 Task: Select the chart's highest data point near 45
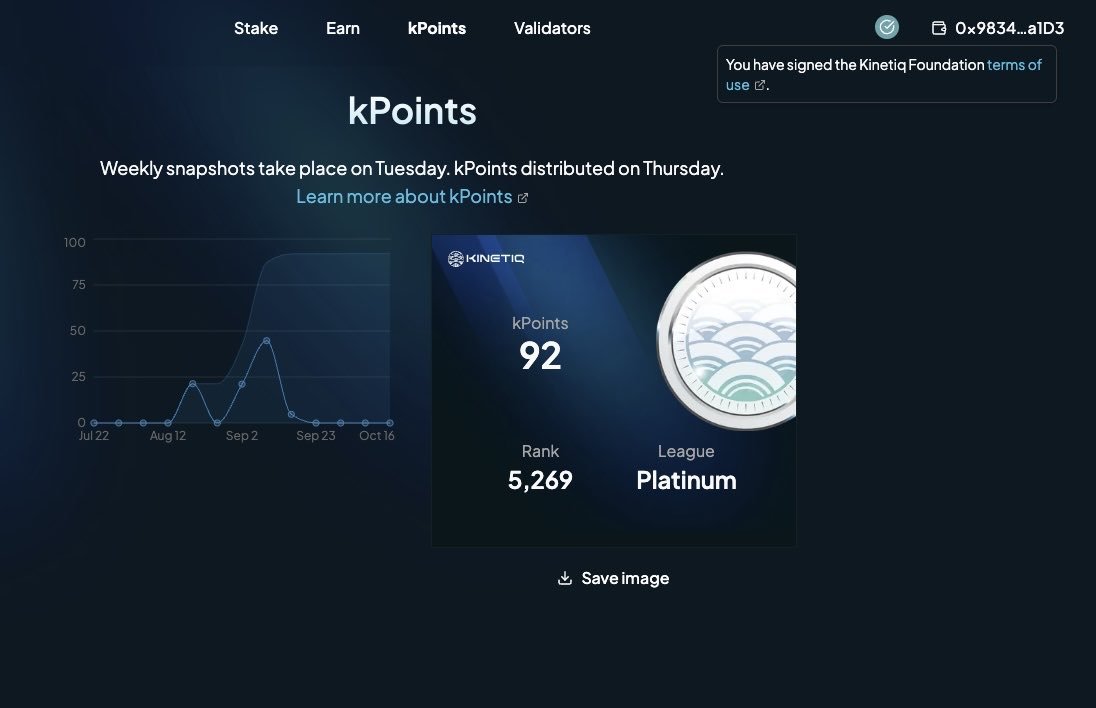pos(267,340)
